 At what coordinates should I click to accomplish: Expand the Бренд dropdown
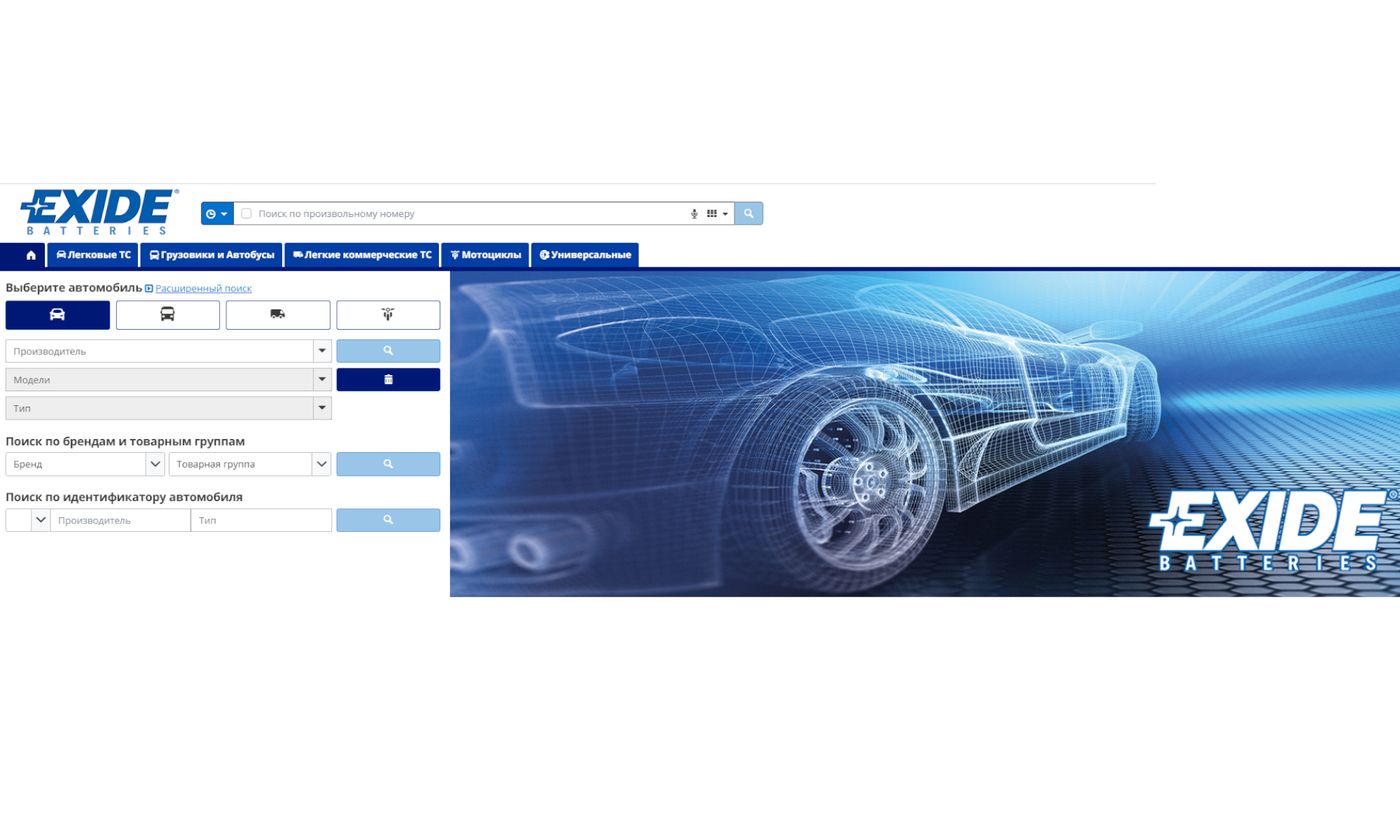coord(155,464)
